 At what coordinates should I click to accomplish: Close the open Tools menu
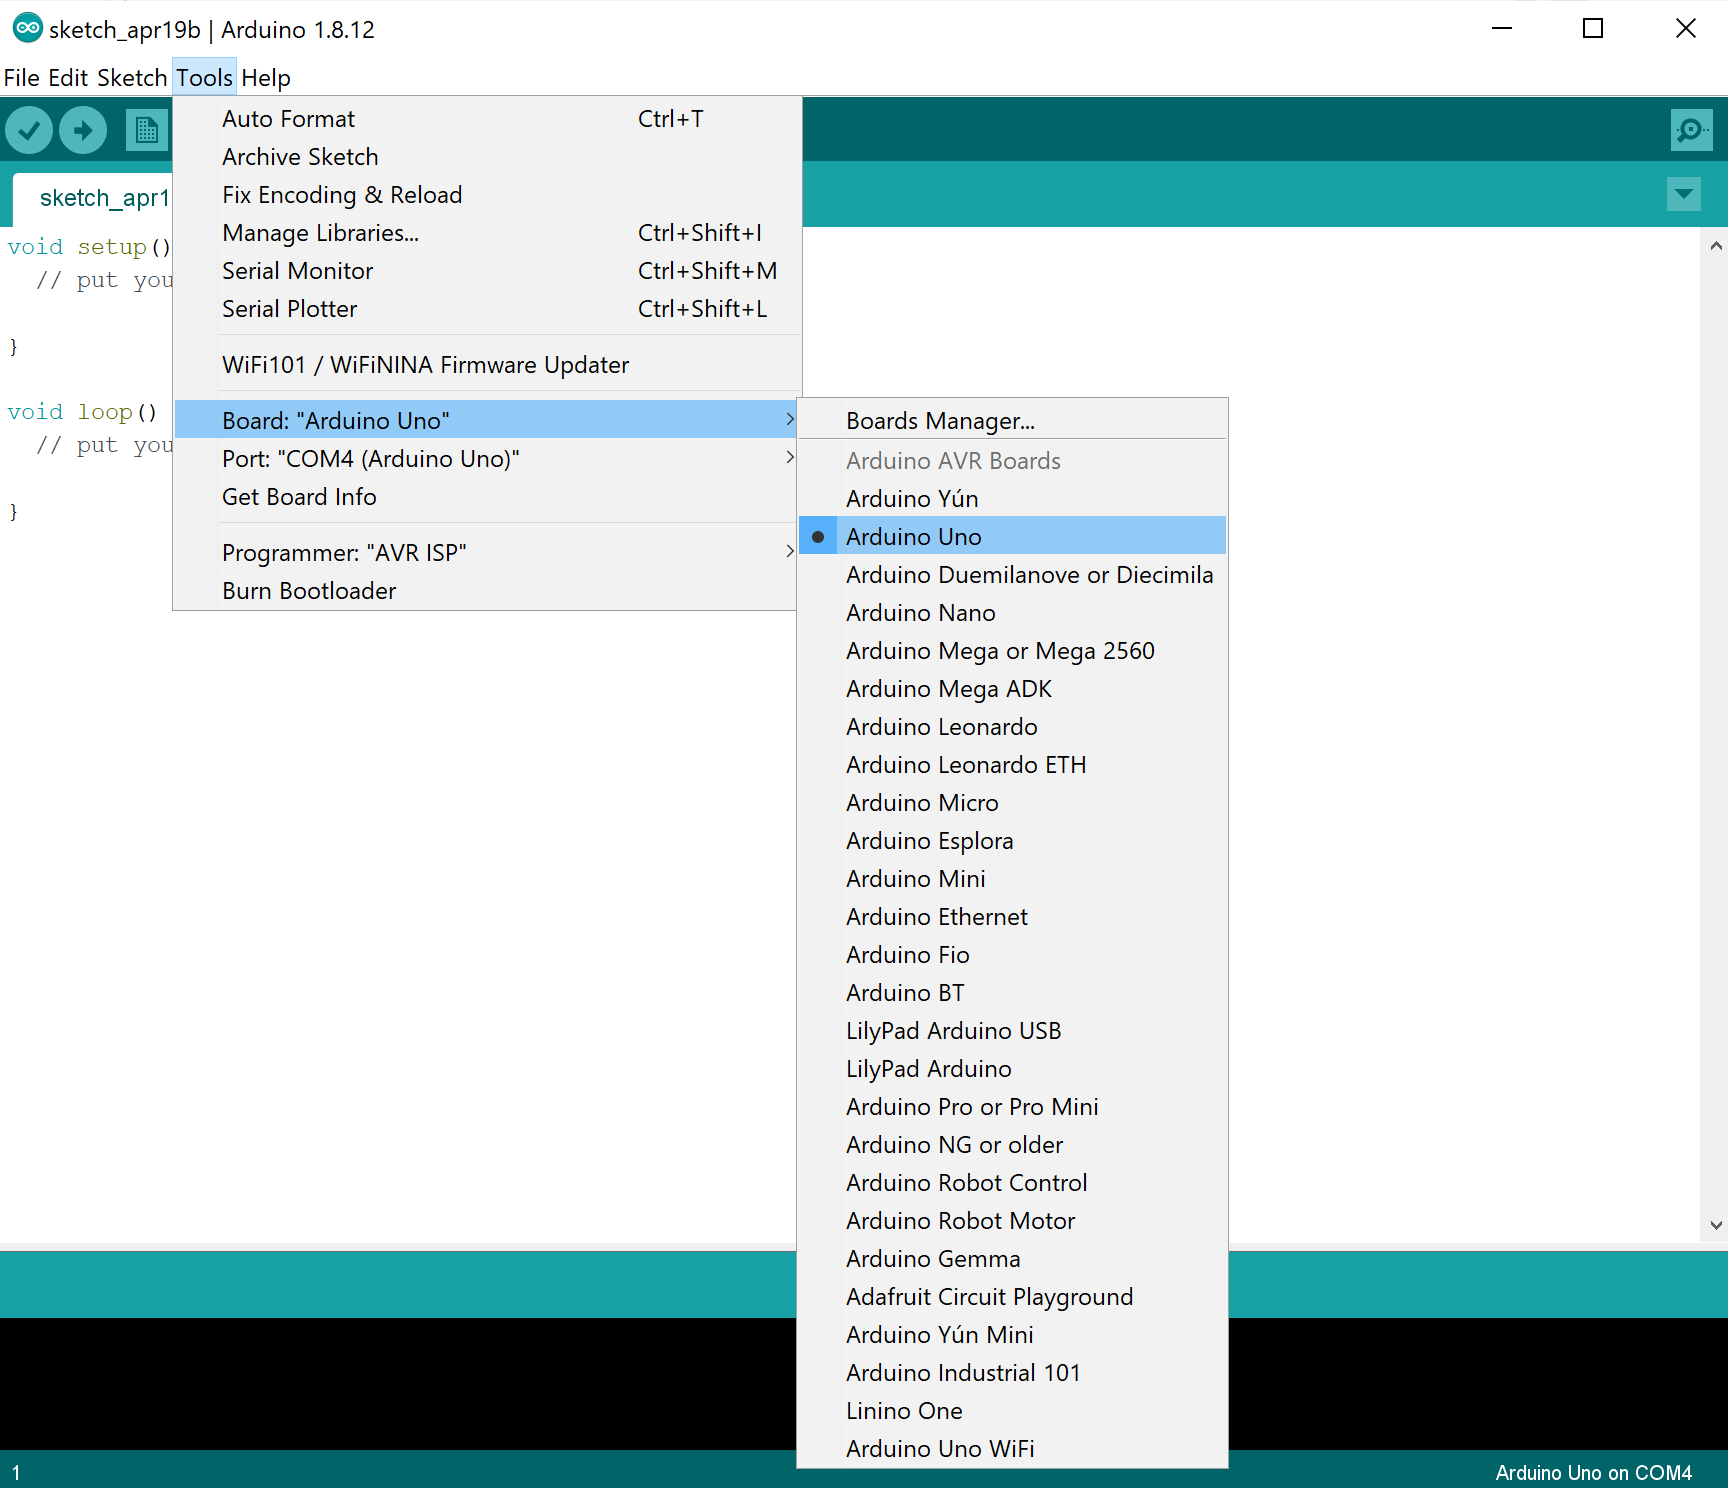(204, 77)
